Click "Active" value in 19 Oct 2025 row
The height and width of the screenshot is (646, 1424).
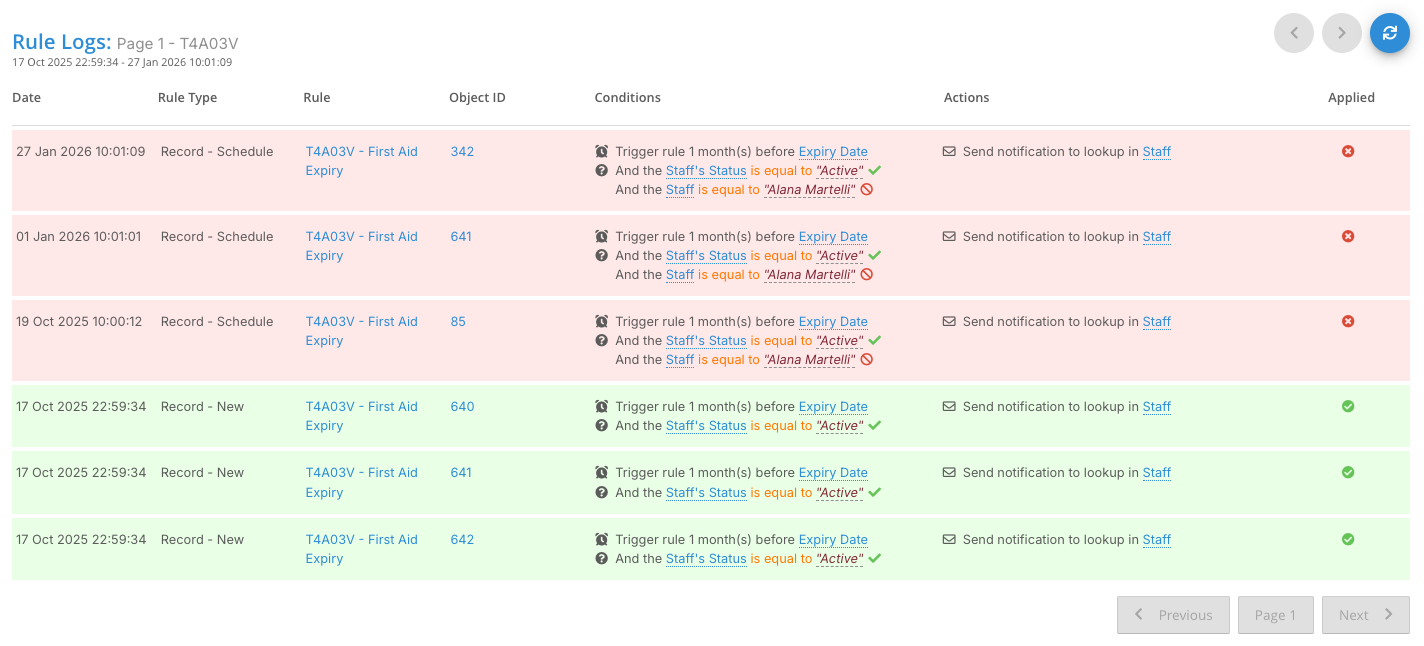(839, 341)
